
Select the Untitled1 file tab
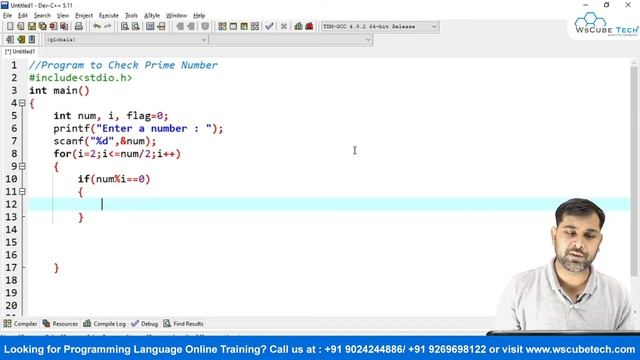click(20, 52)
